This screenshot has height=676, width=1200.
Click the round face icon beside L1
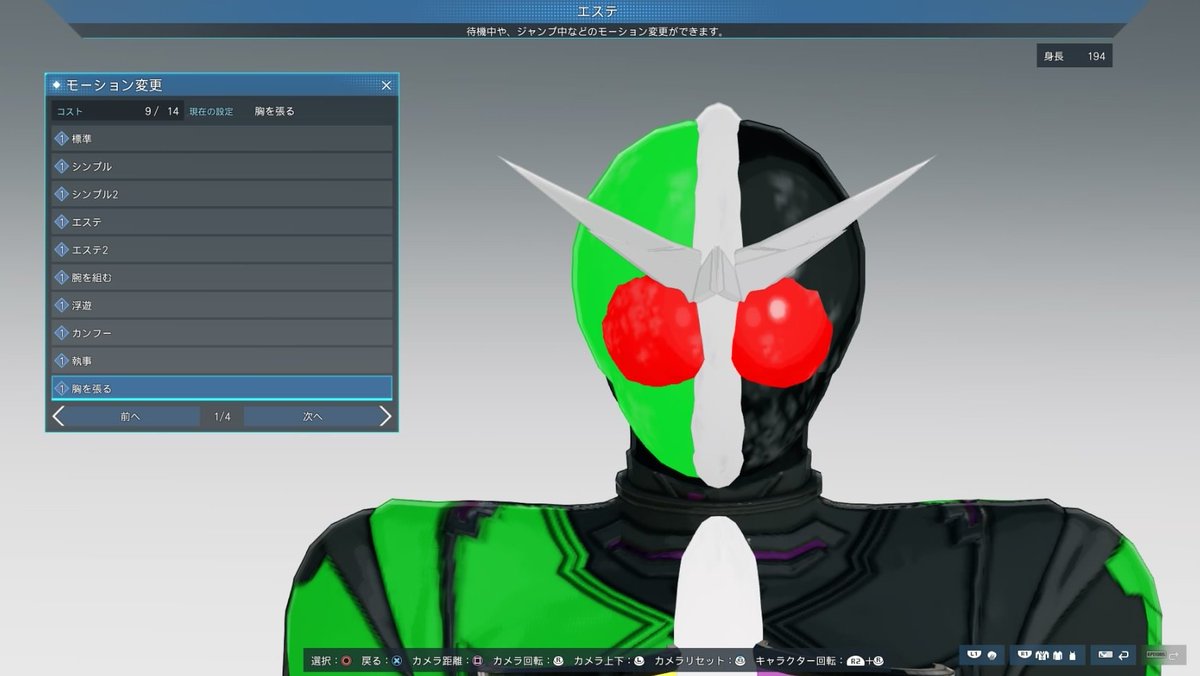click(x=992, y=656)
